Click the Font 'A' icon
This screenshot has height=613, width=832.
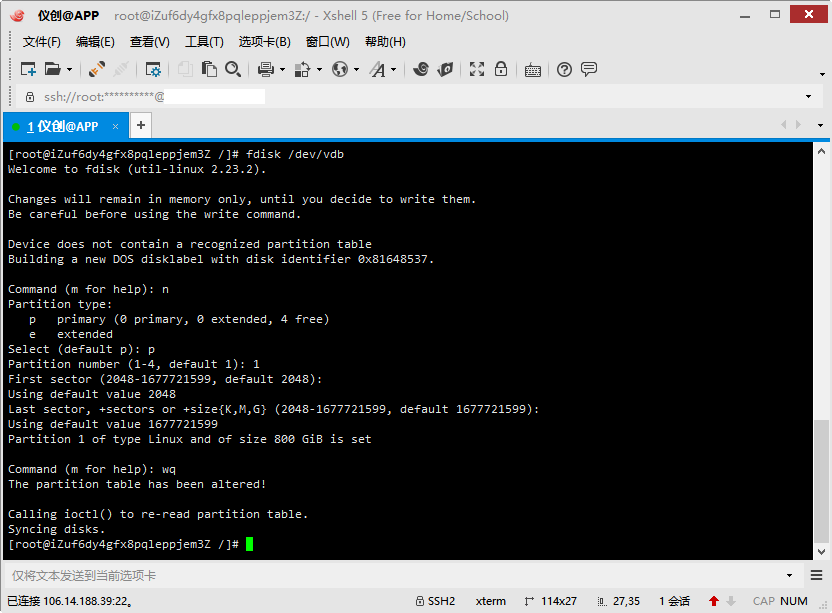coord(377,69)
